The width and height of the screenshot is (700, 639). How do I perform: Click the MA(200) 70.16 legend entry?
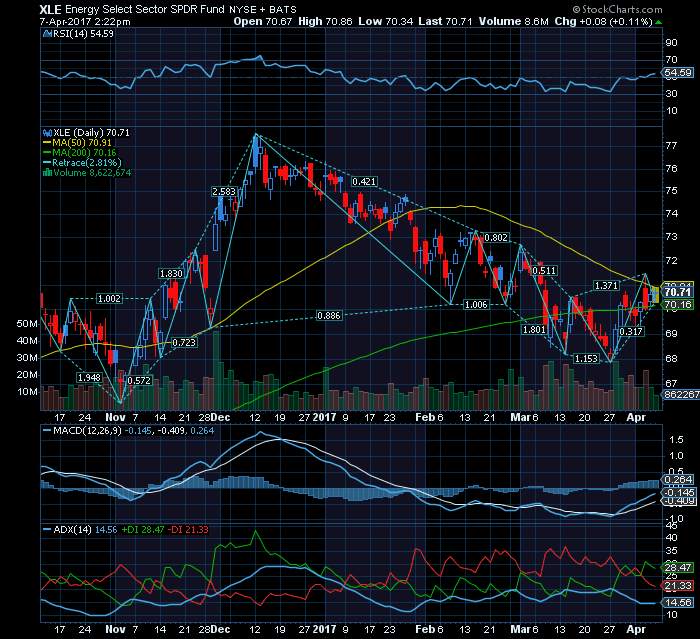tap(84, 153)
